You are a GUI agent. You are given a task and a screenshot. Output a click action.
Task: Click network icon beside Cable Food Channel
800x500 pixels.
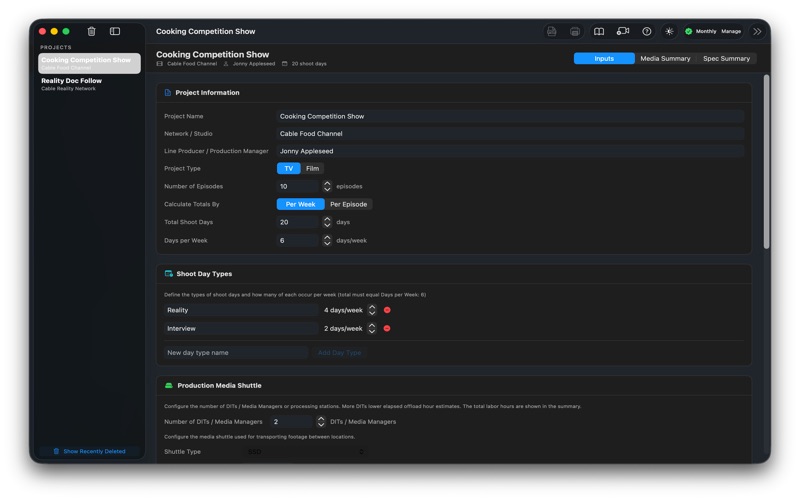click(160, 64)
